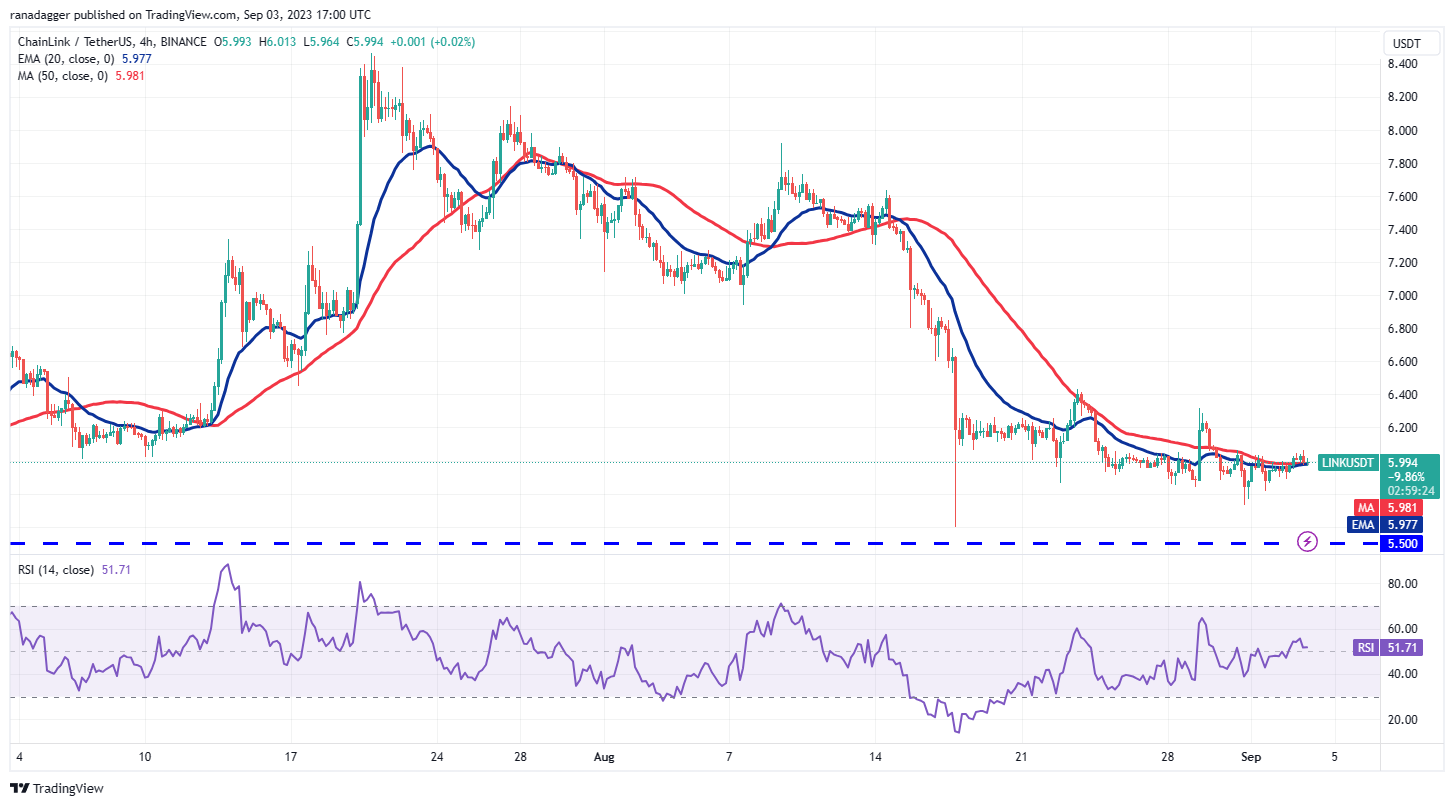Click the navy EMA price tag on the right scale
The height and width of the screenshot is (806, 1454).
[1395, 524]
